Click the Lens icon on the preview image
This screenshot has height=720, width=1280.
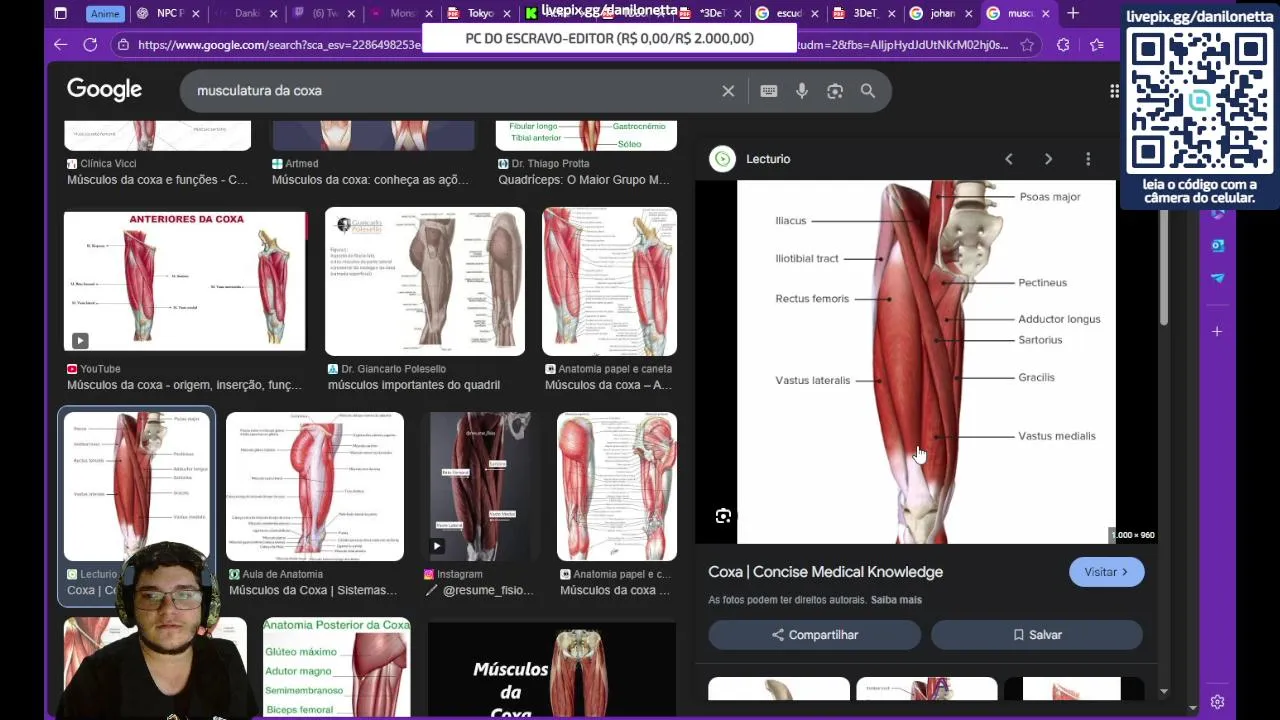pos(723,516)
